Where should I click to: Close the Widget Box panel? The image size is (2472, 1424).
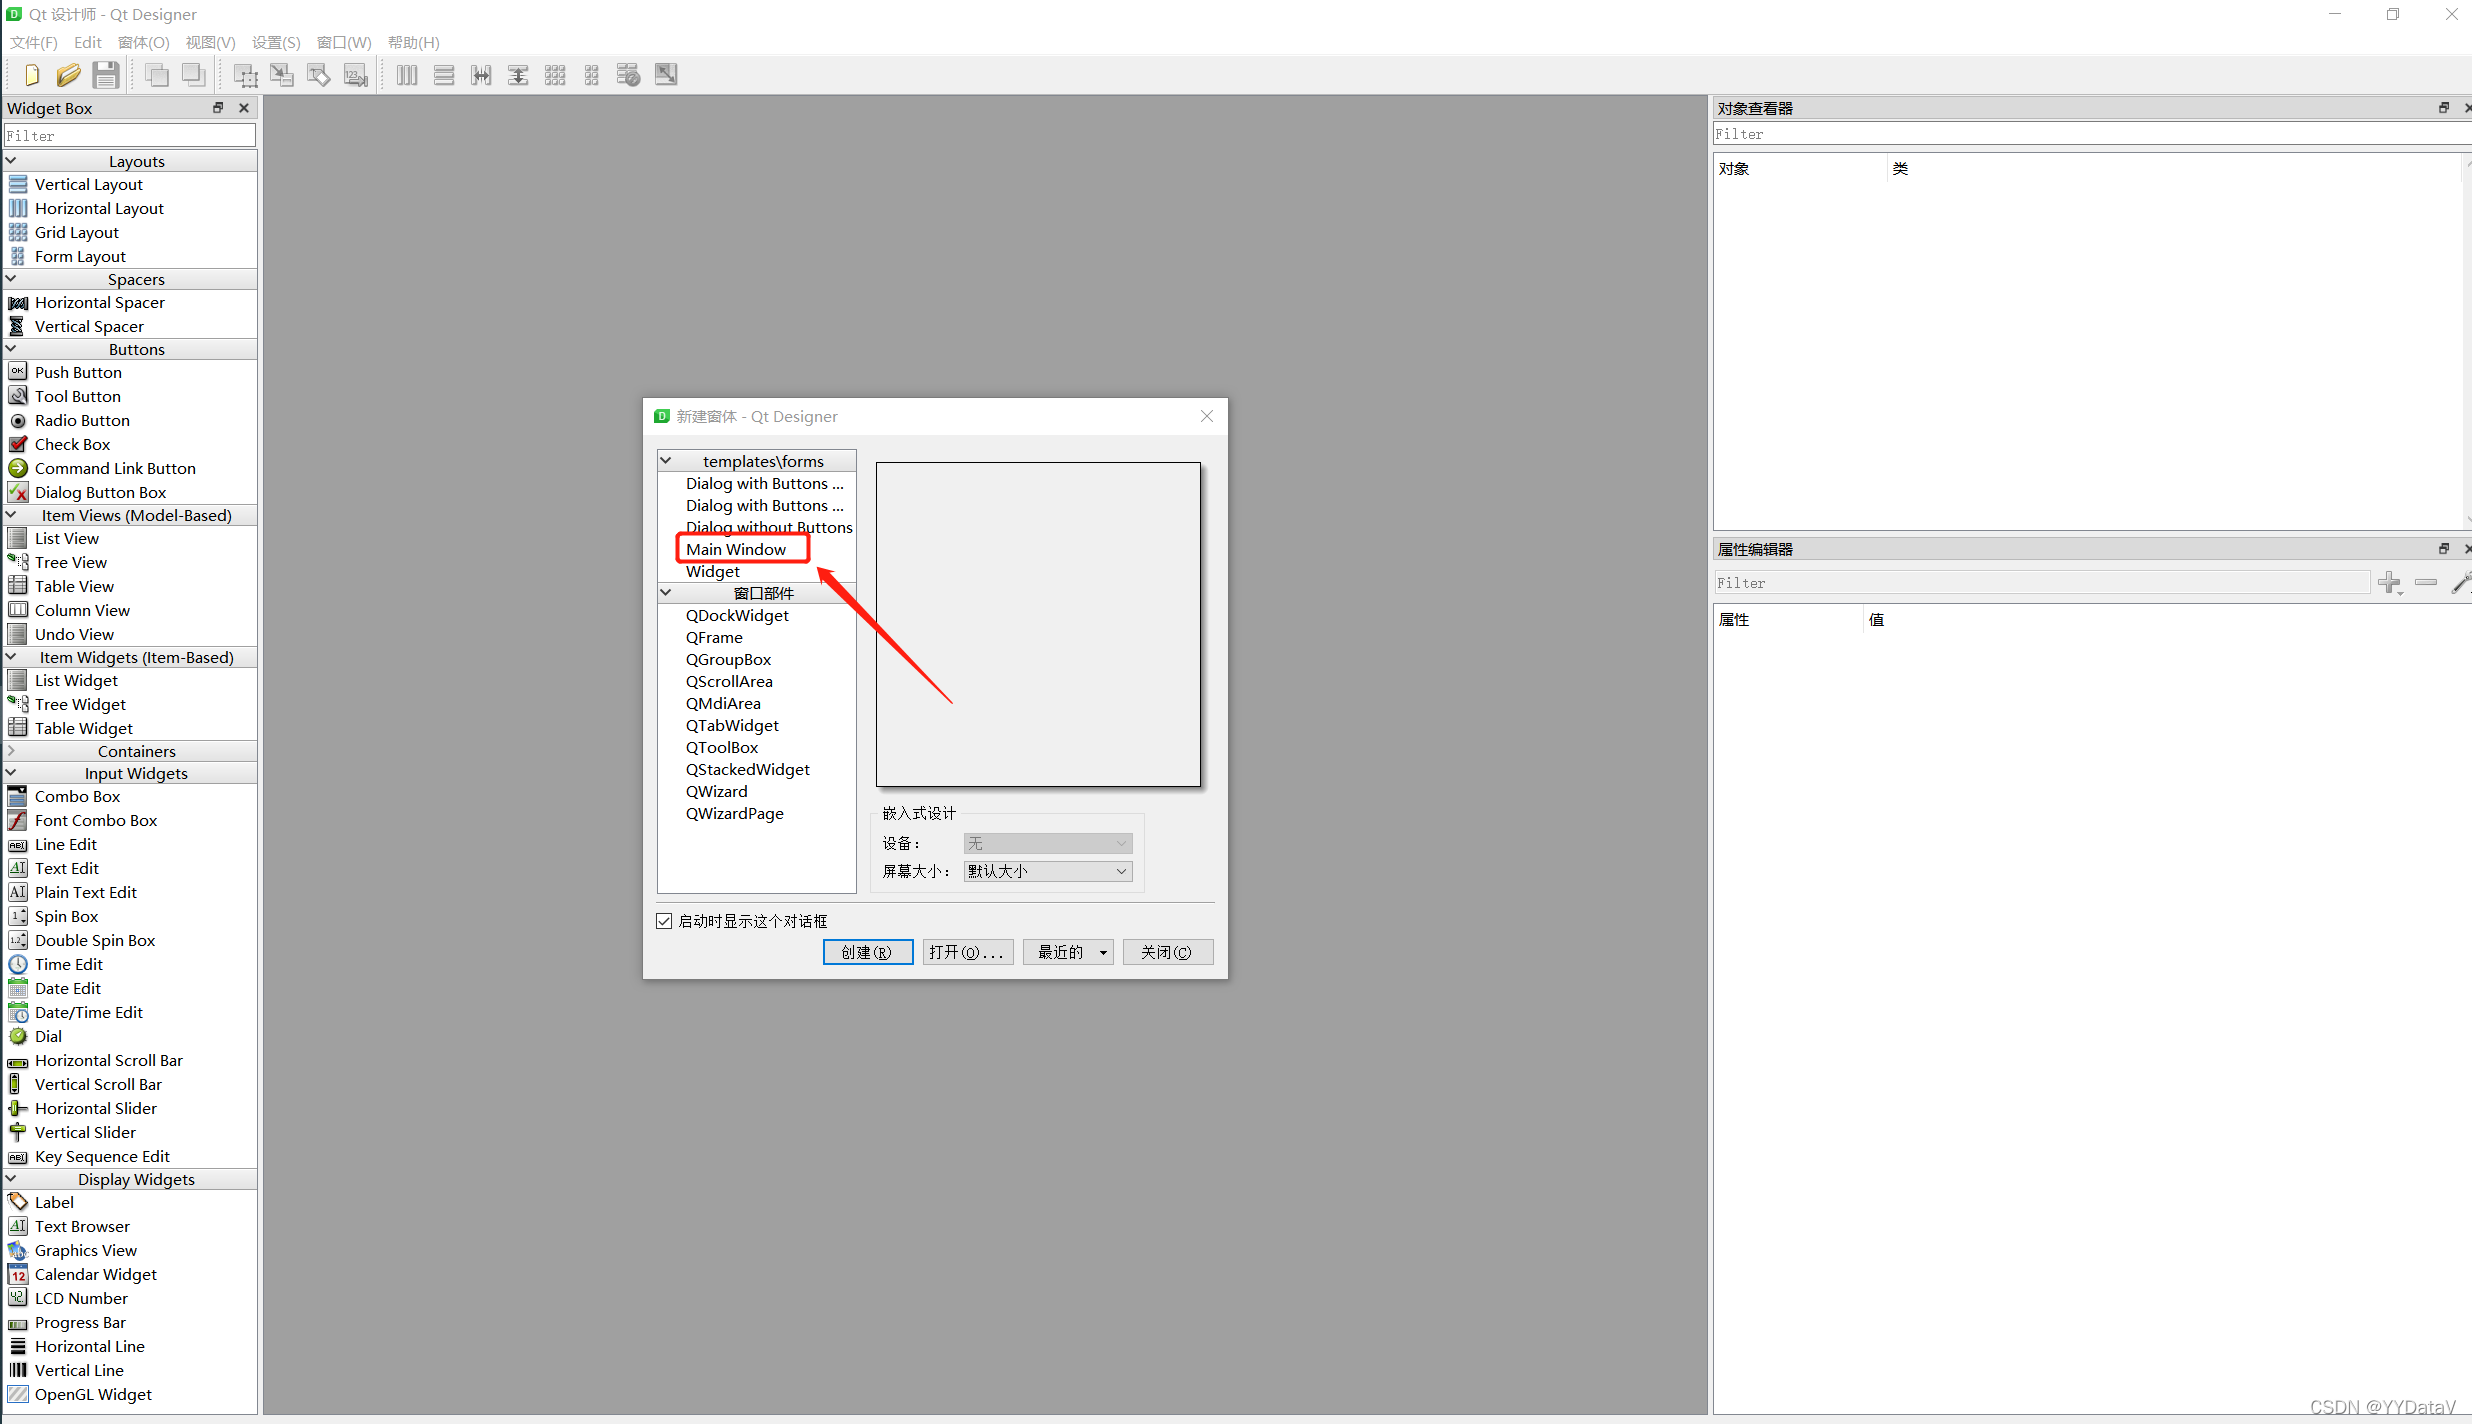[244, 108]
